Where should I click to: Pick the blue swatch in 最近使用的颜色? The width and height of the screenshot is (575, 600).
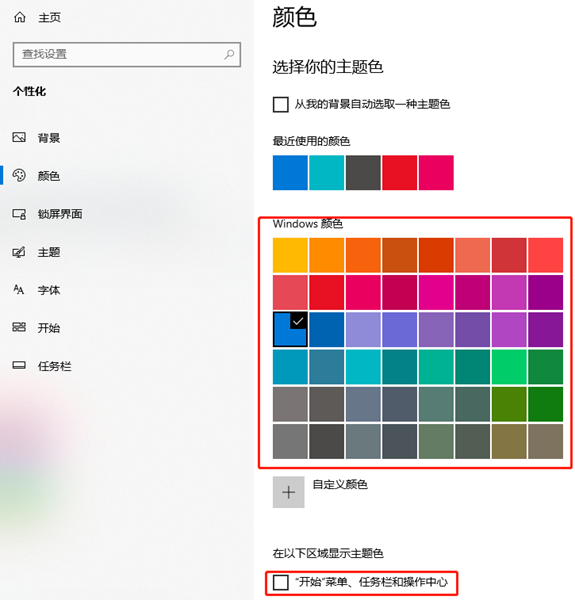290,173
